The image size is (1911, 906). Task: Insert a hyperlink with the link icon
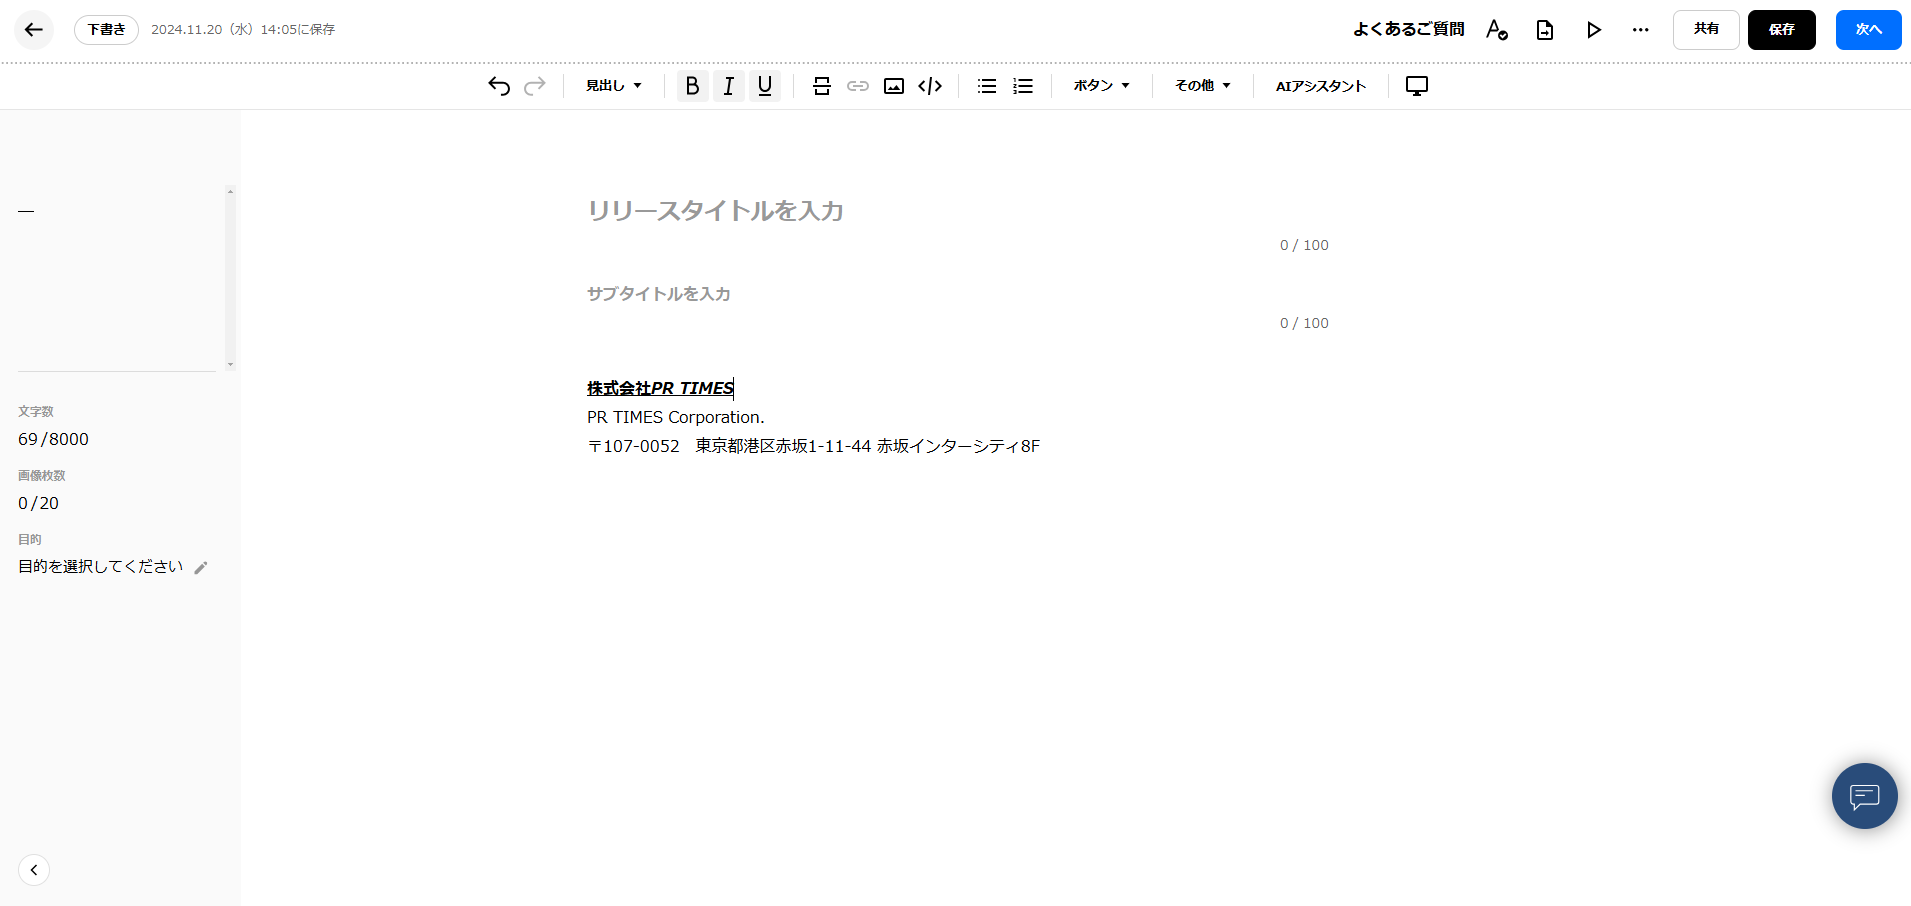point(858,86)
